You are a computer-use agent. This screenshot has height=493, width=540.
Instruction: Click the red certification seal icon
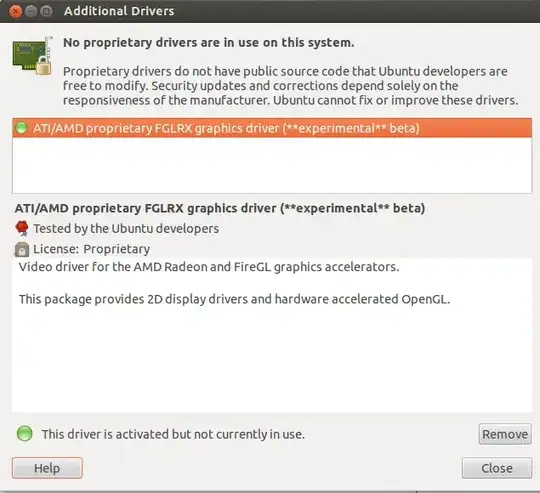pyautogui.click(x=22, y=228)
